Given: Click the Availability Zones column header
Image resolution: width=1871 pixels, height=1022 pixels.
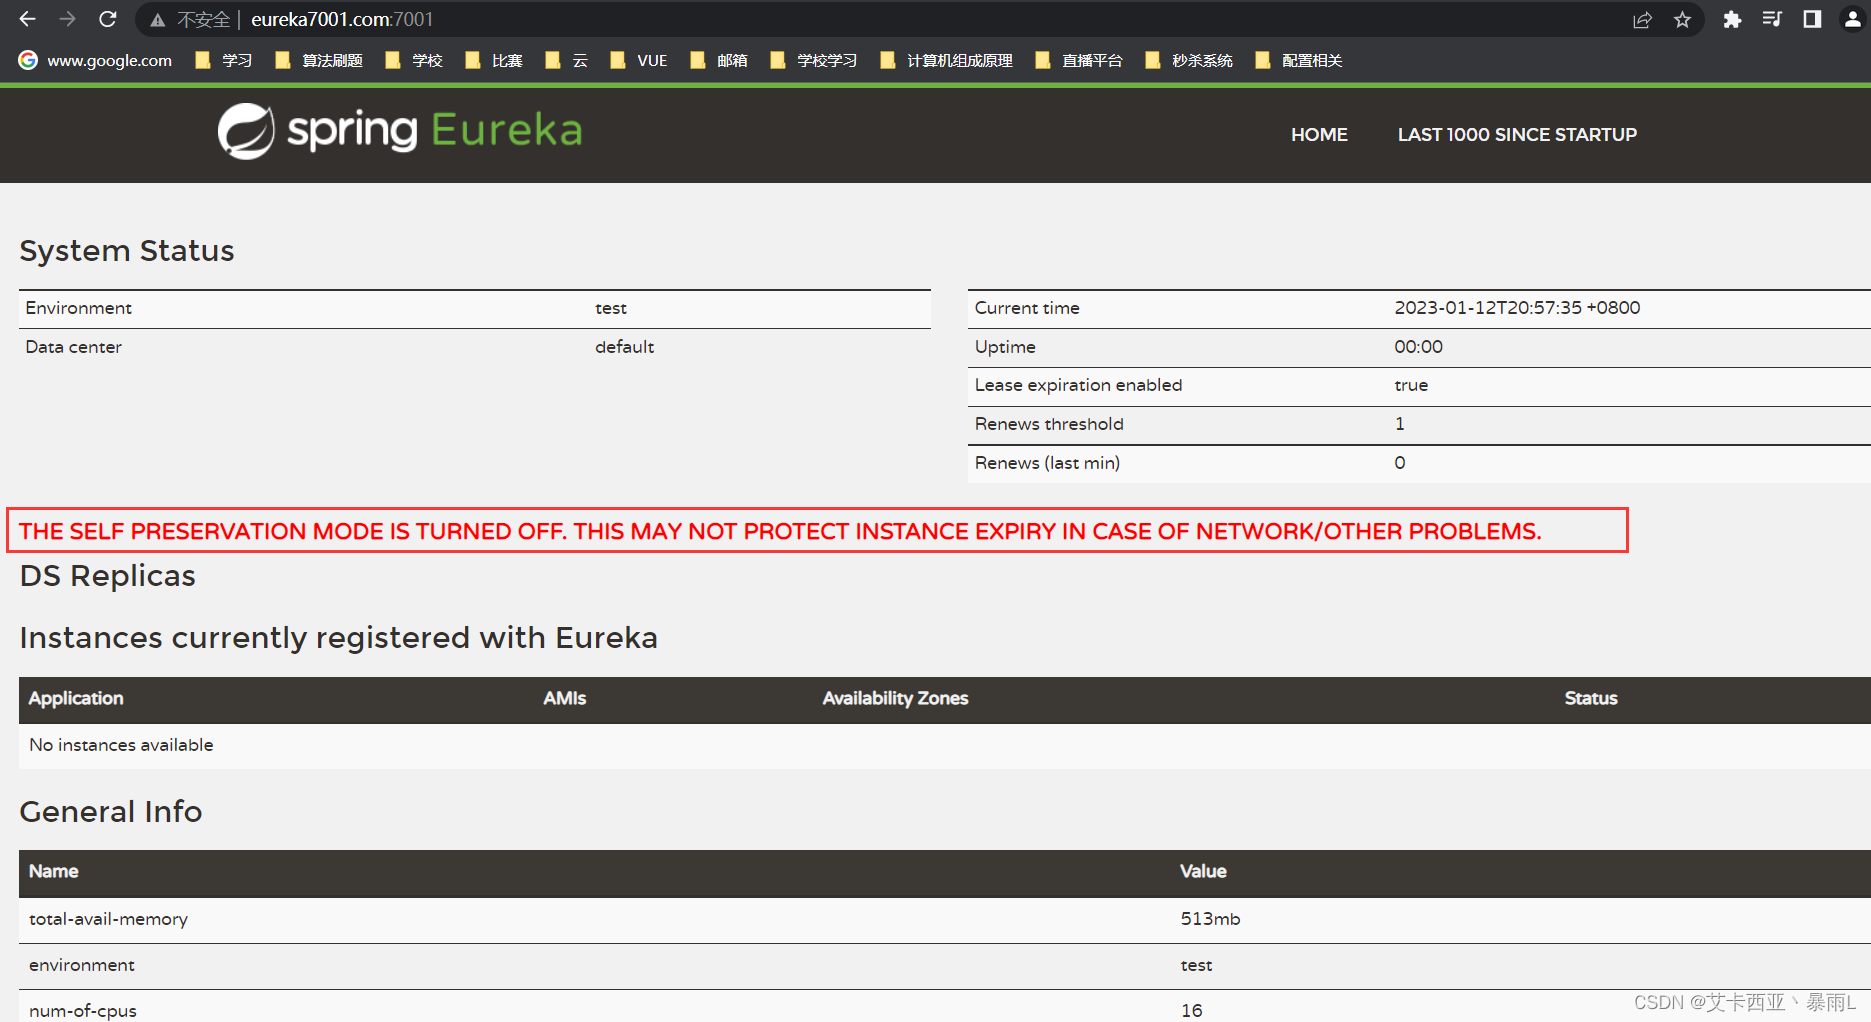Looking at the screenshot, I should point(895,698).
